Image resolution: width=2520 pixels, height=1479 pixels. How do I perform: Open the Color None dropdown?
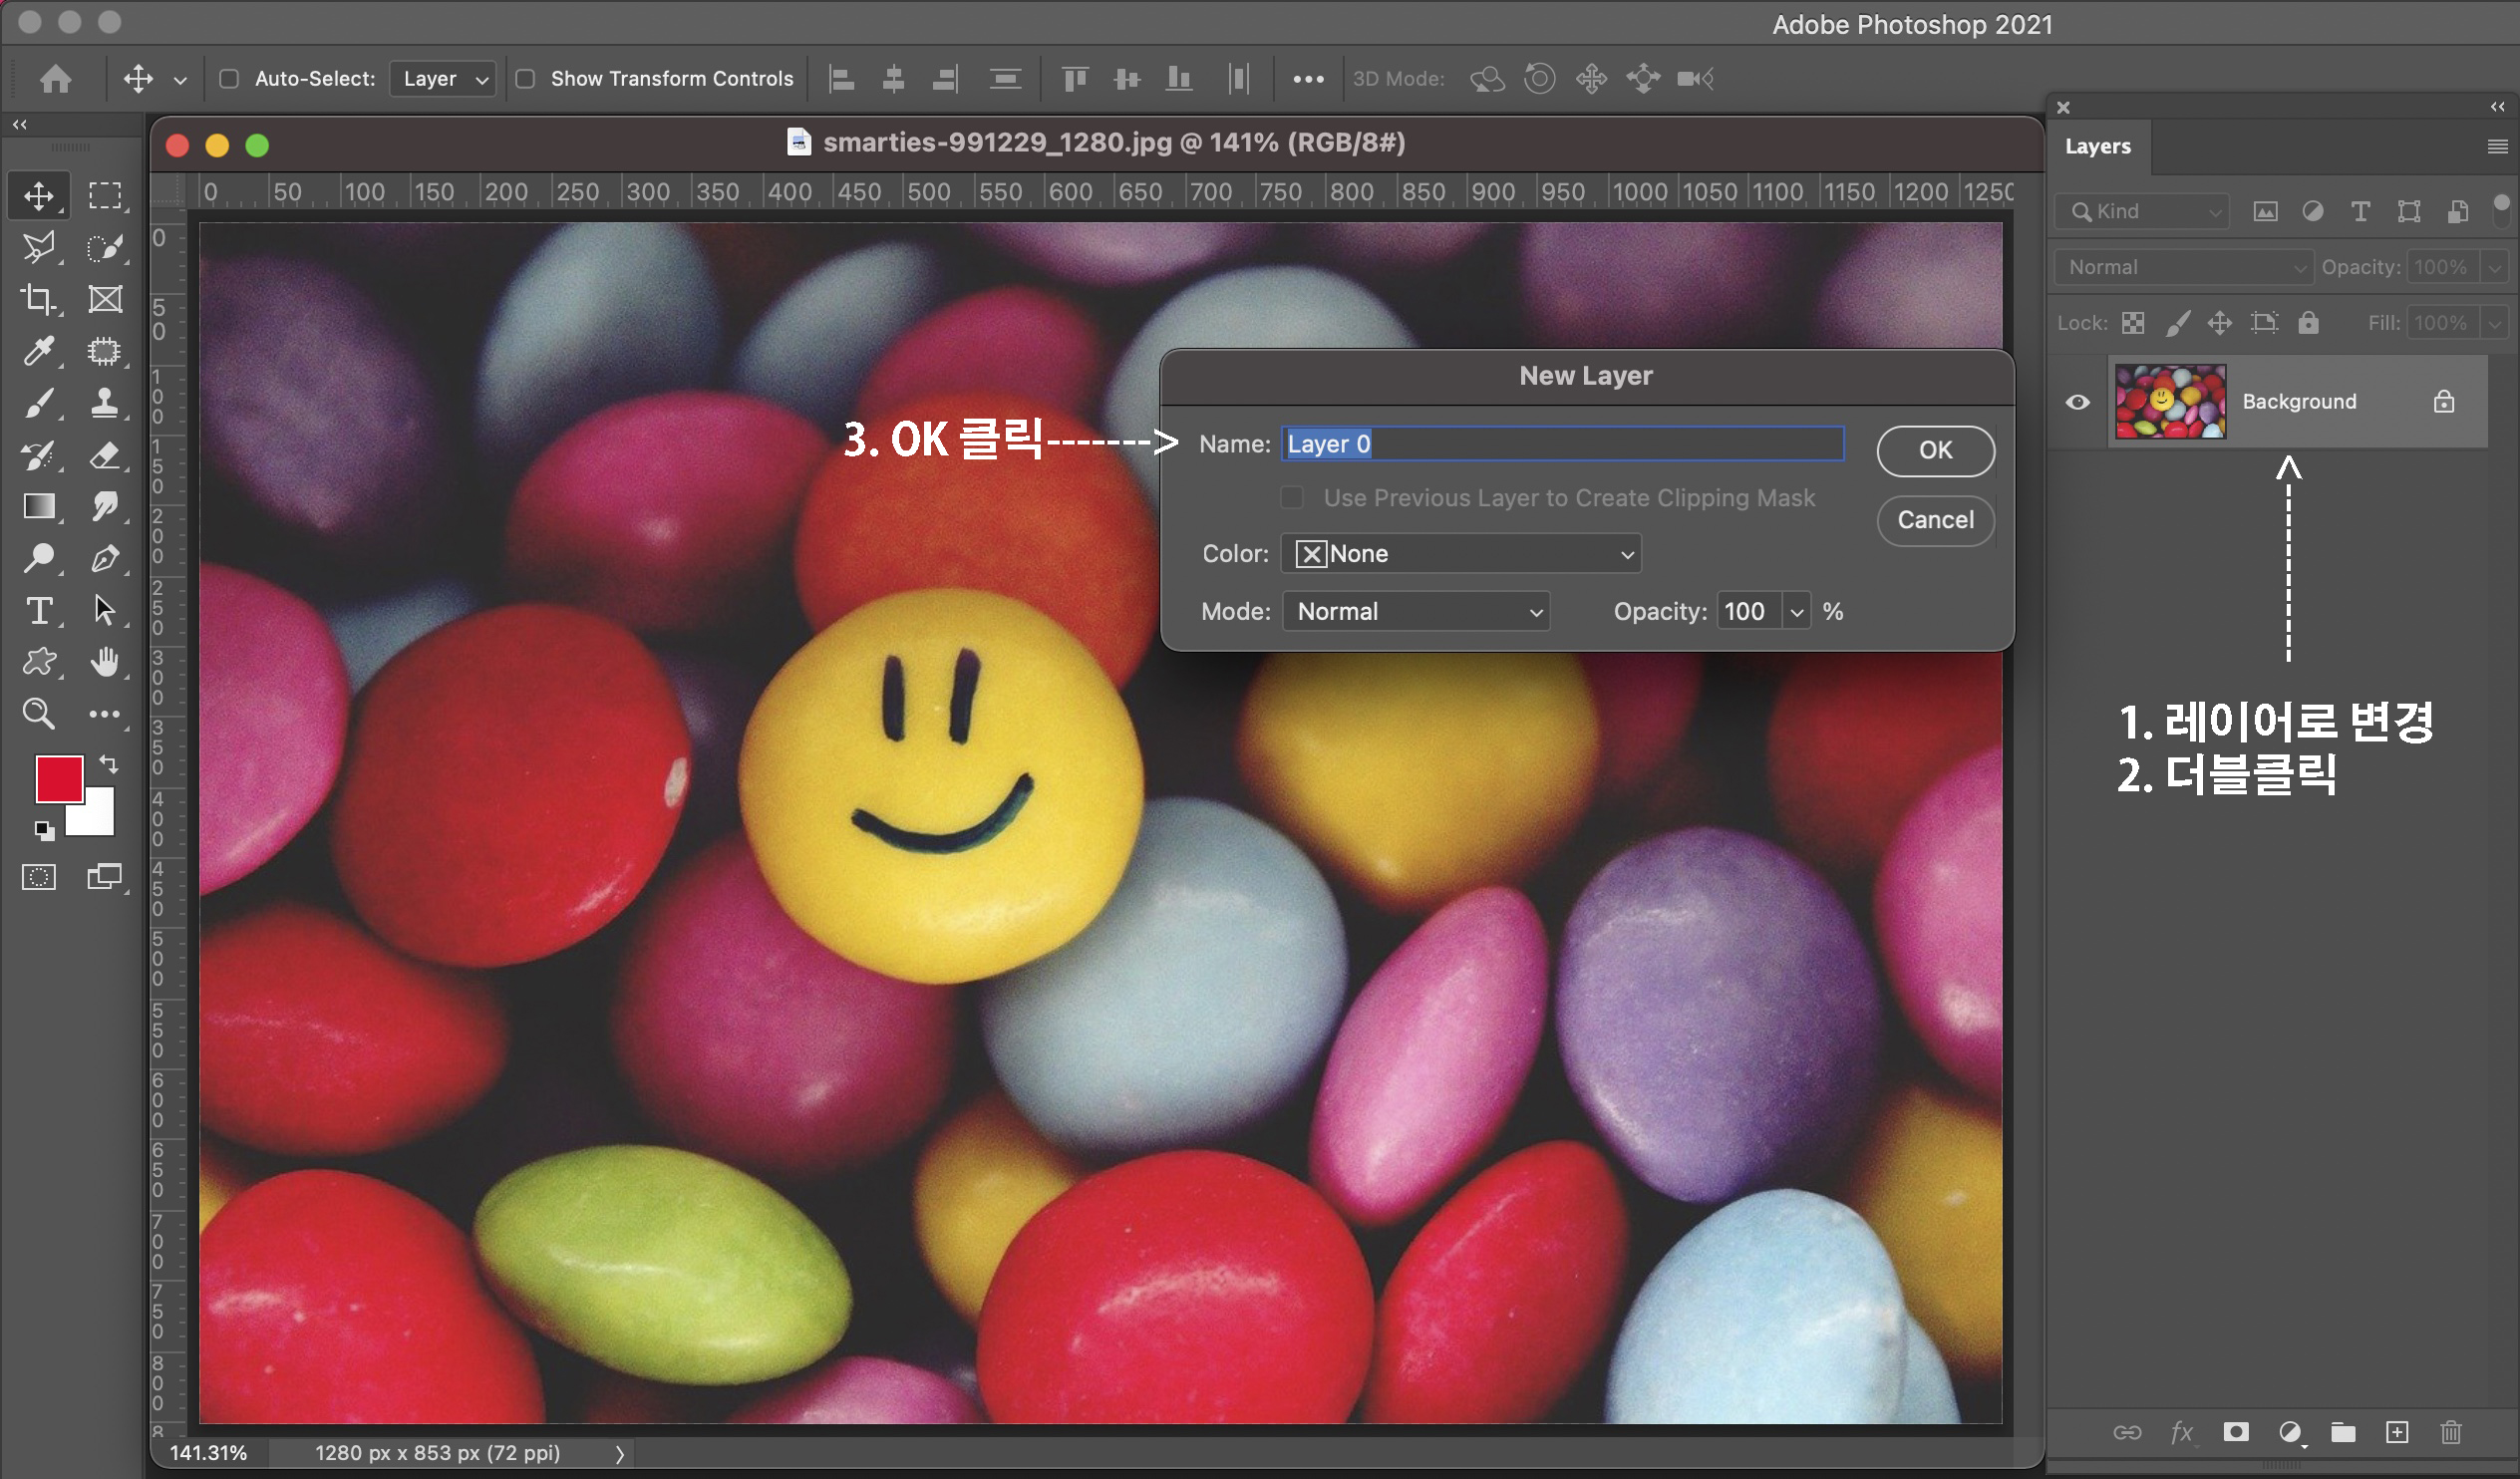pyautogui.click(x=1461, y=554)
